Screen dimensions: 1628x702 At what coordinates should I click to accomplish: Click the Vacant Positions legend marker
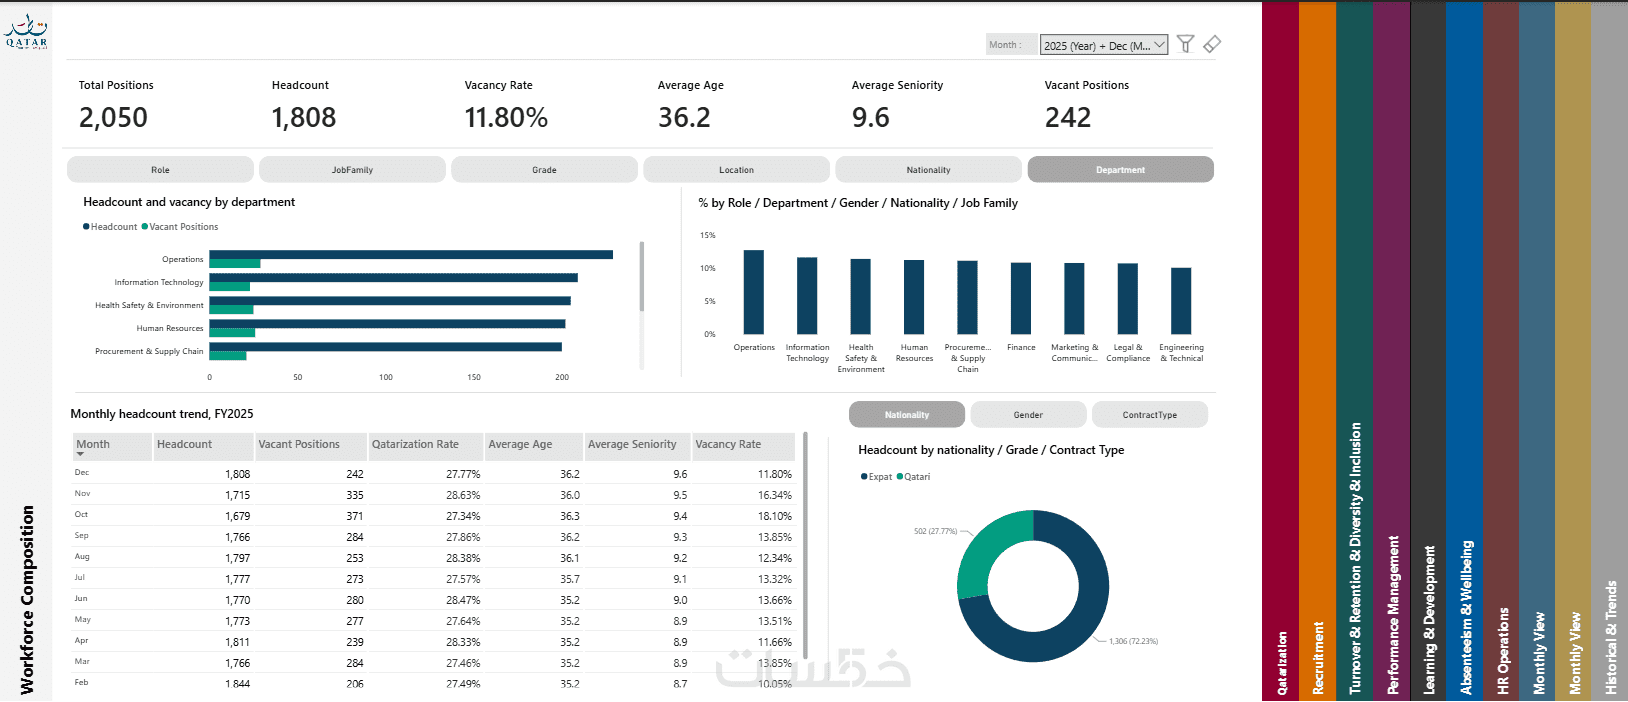coord(144,227)
